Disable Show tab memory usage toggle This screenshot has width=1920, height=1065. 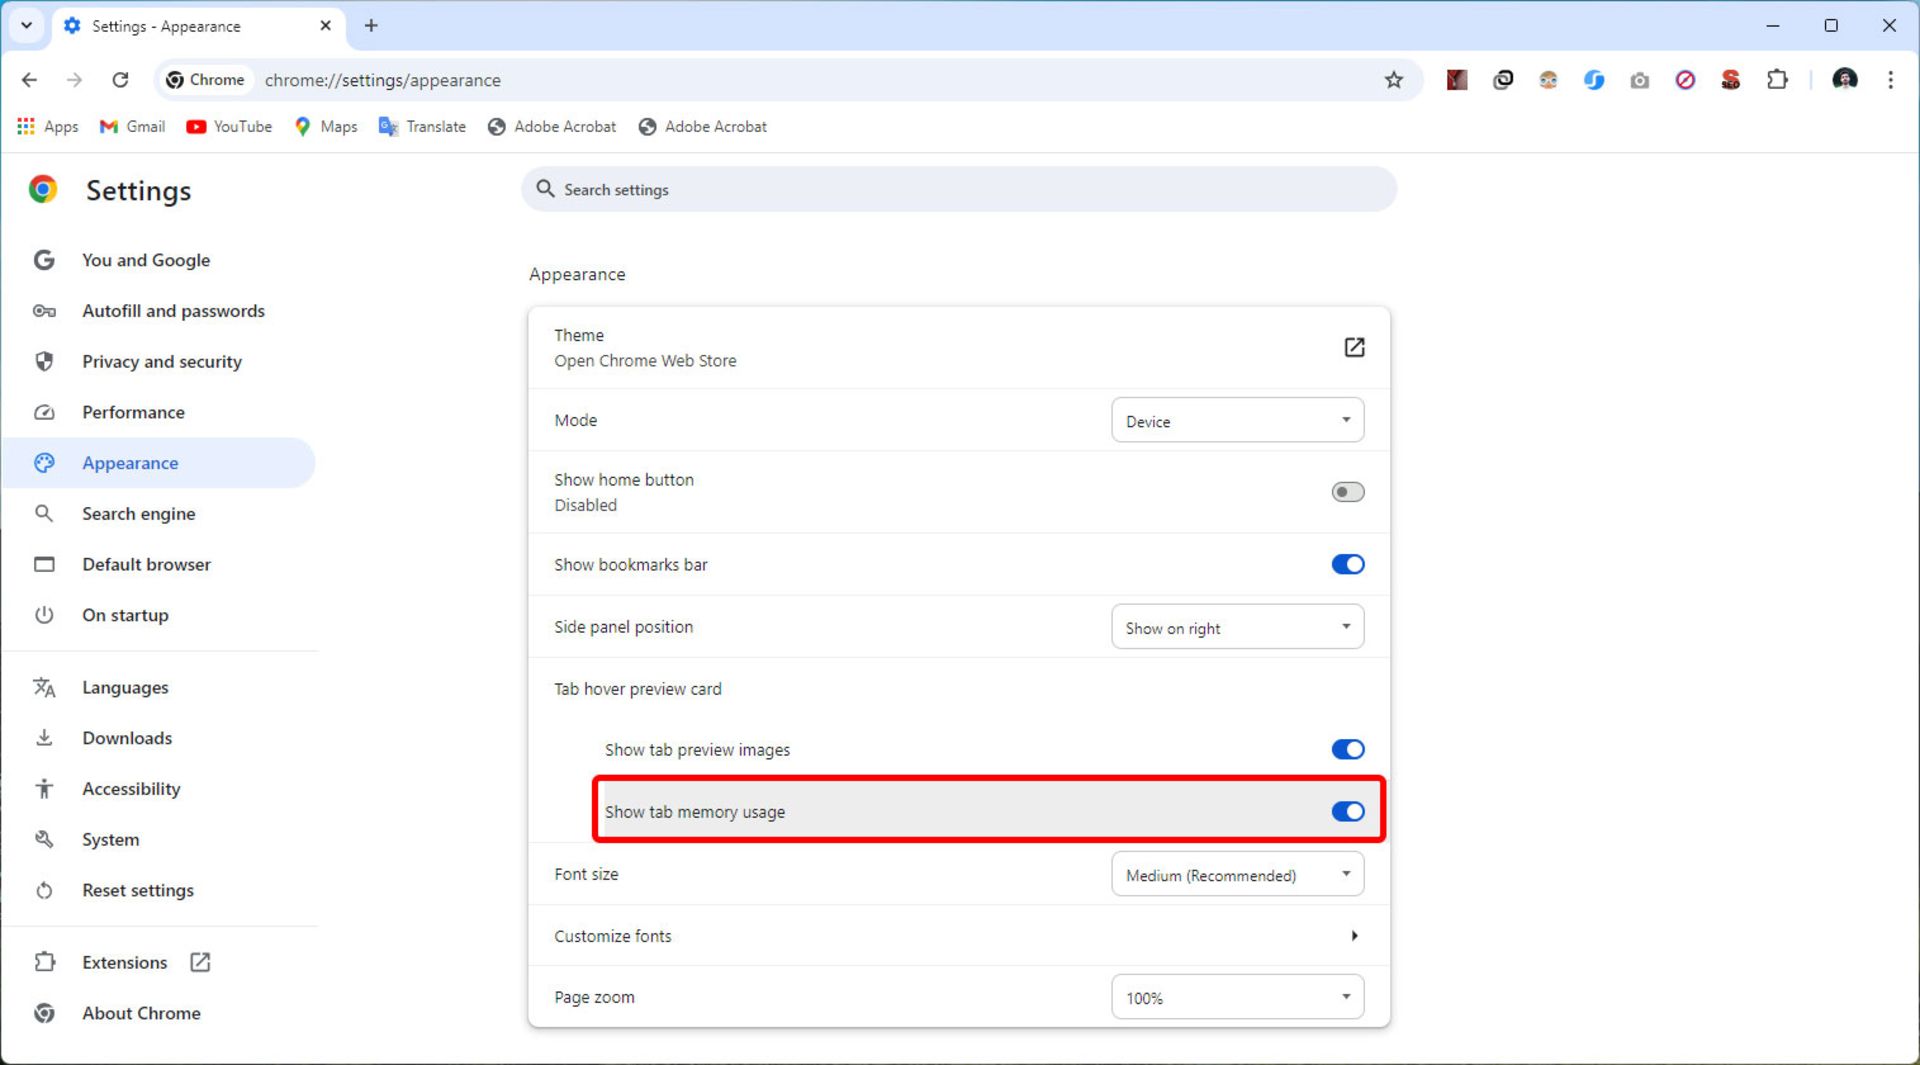point(1347,812)
